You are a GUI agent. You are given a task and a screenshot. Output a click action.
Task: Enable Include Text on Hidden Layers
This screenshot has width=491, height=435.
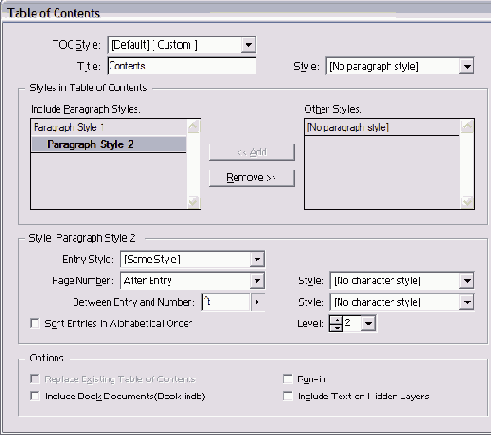tap(287, 396)
